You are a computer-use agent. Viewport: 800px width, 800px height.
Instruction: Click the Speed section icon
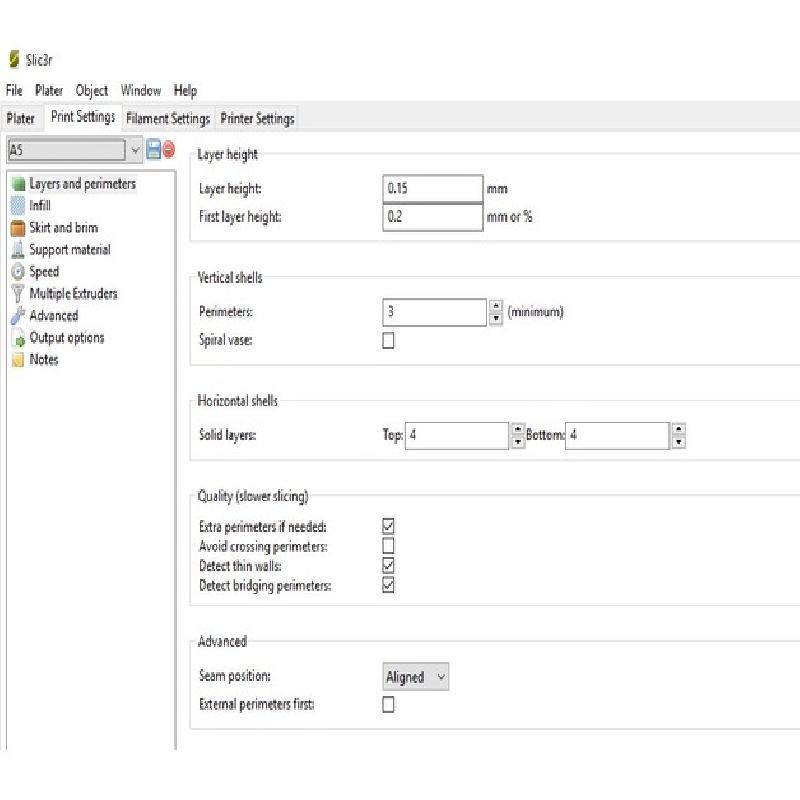click(18, 271)
